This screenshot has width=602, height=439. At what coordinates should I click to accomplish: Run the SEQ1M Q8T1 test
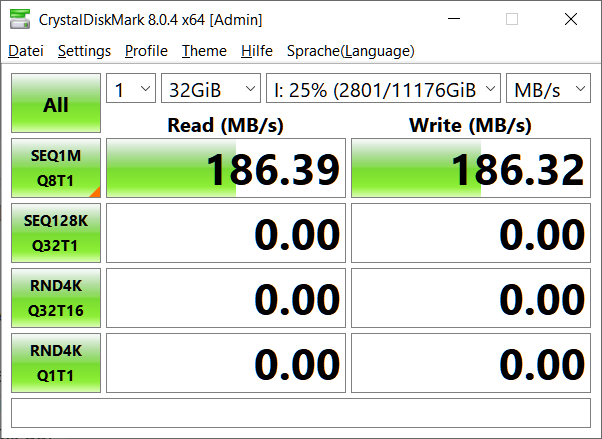pyautogui.click(x=56, y=168)
